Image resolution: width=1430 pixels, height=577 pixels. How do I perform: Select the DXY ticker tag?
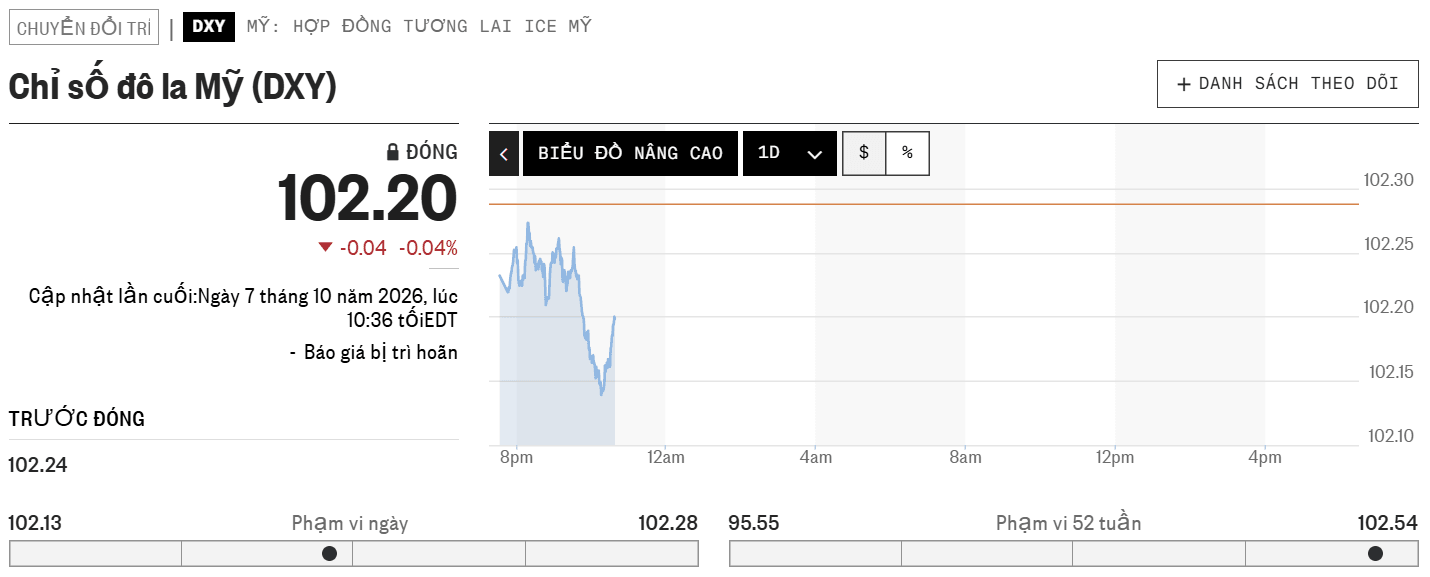209,27
